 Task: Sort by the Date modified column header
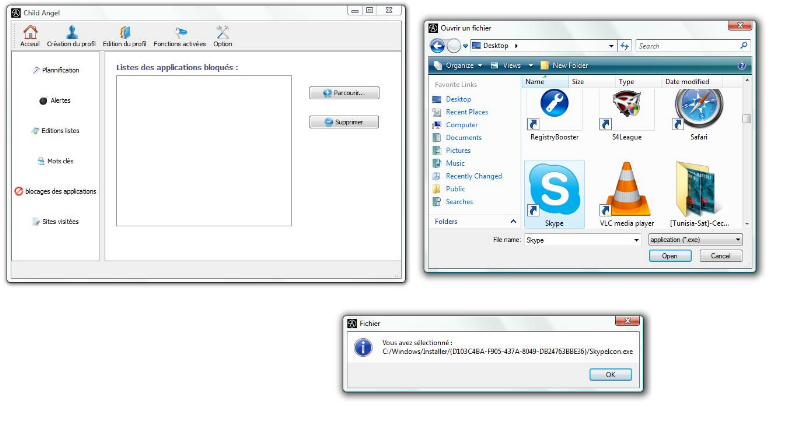click(692, 82)
